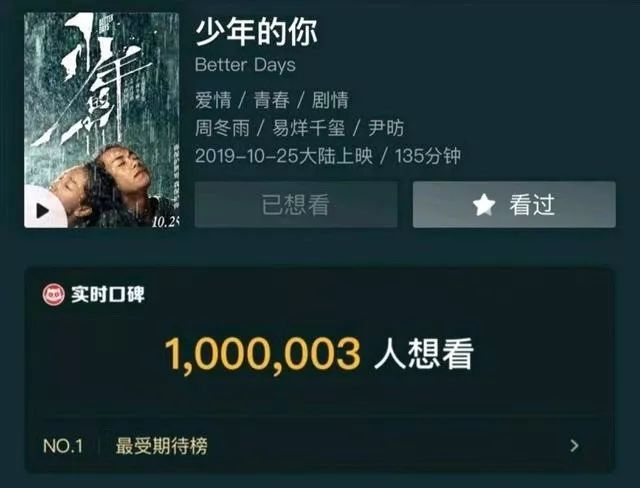
Task: Toggle the 已想看 button
Action: click(x=296, y=204)
